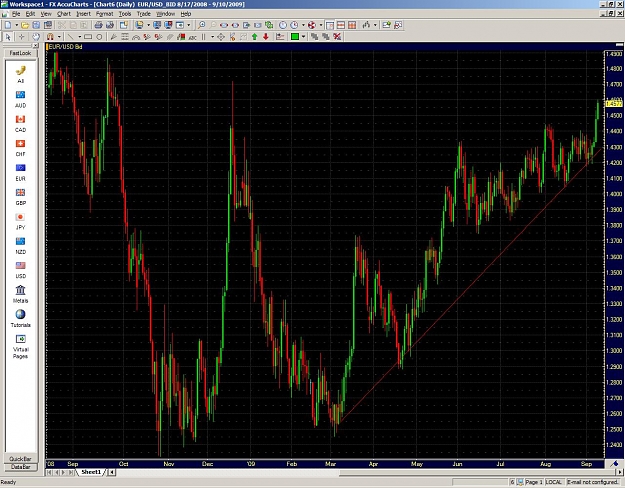Click the Zoom in magnifier icon

pos(202,25)
